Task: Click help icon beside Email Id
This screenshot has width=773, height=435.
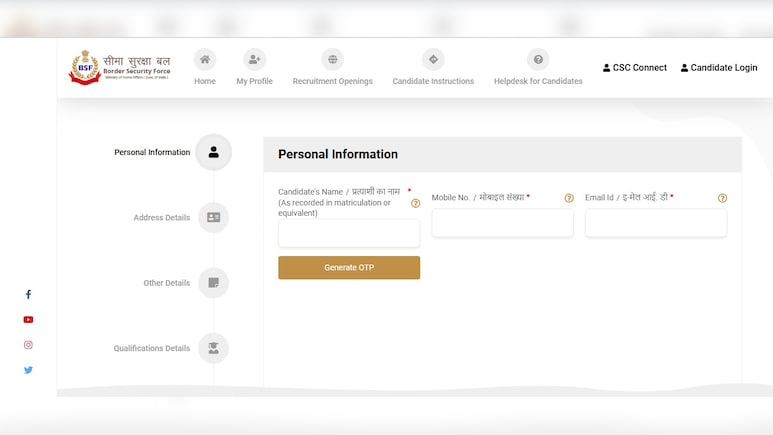Action: (x=722, y=198)
